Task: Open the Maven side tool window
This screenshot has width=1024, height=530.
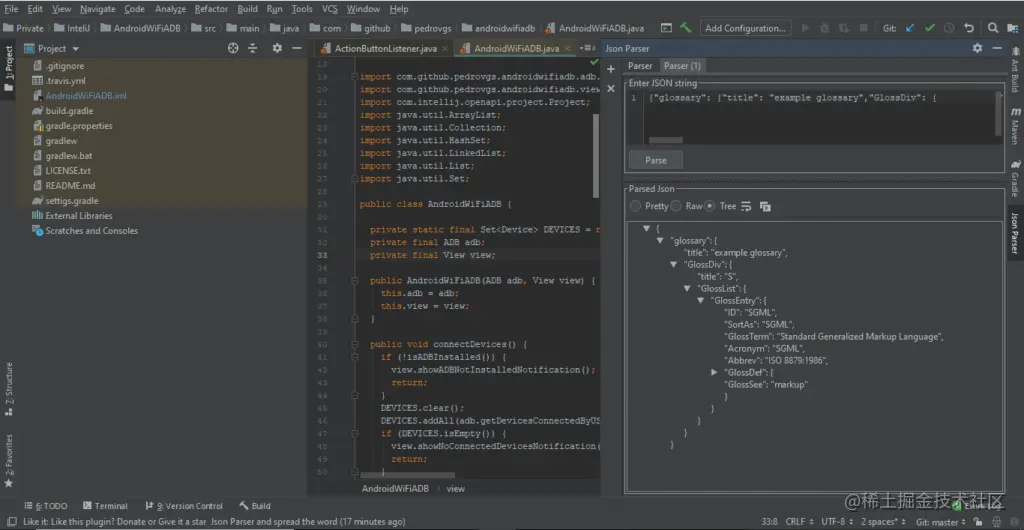Action: click(1015, 127)
